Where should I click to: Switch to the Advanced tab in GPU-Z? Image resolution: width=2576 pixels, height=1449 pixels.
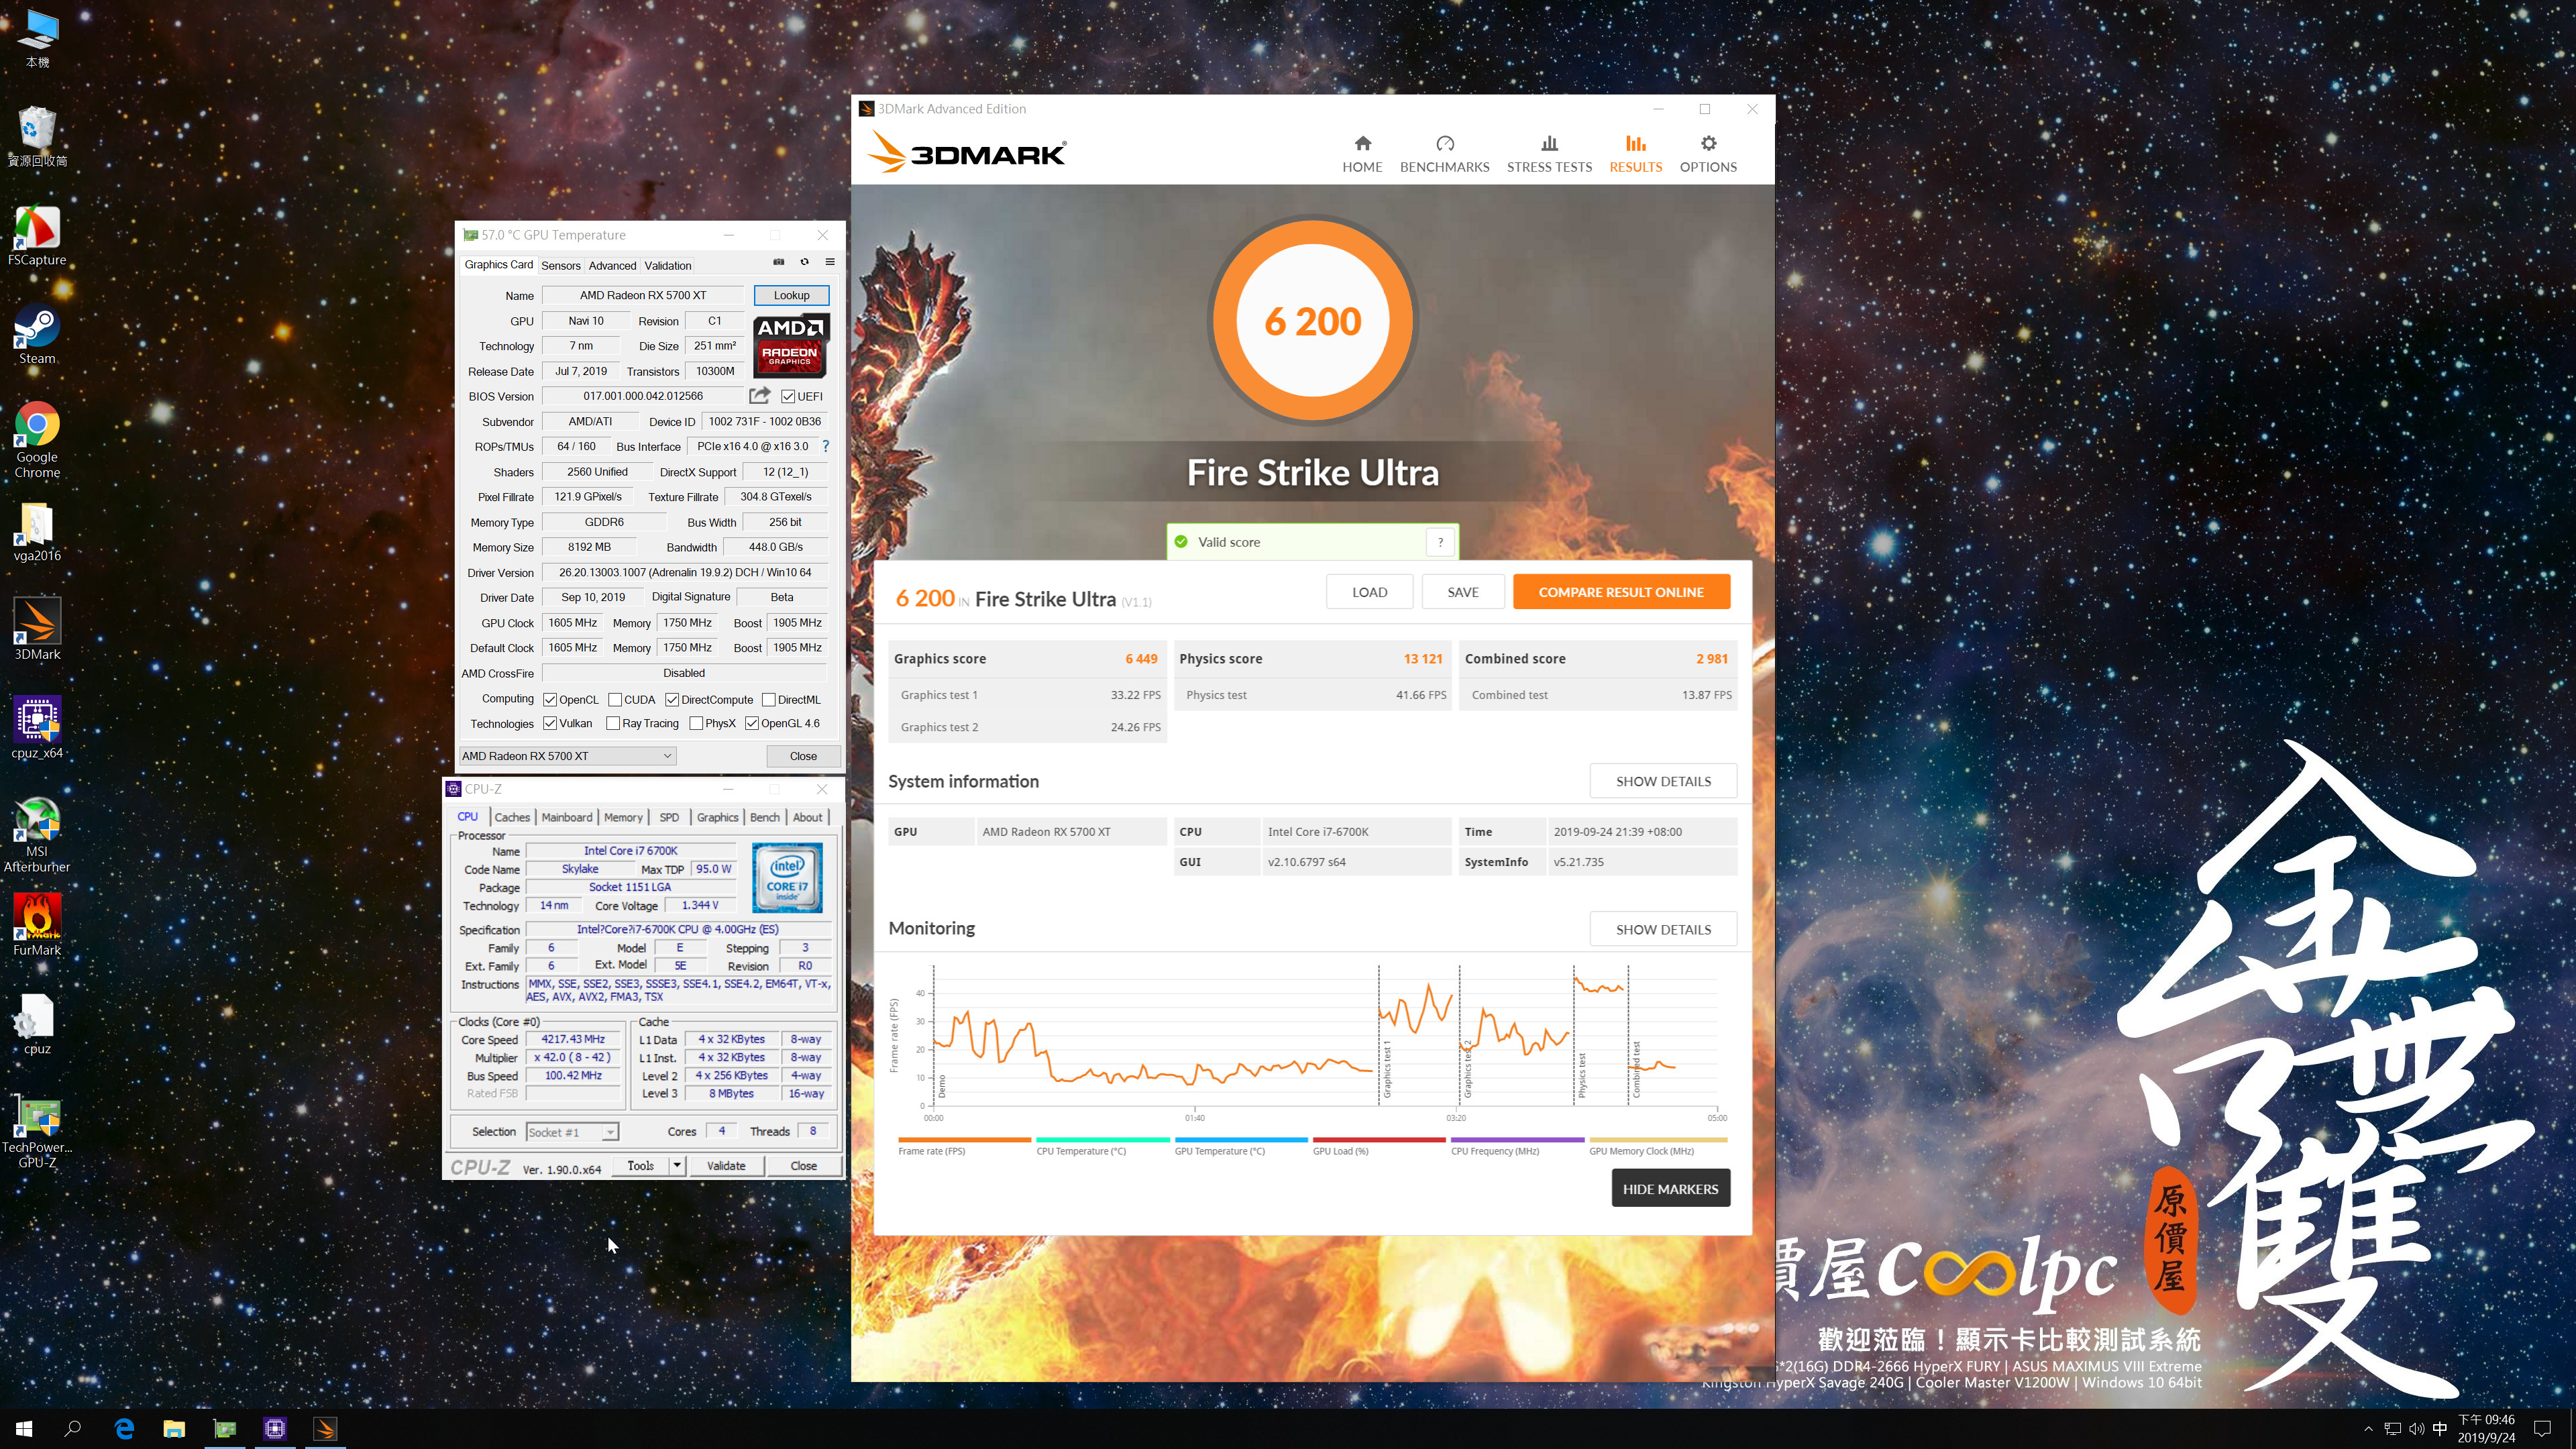[612, 265]
